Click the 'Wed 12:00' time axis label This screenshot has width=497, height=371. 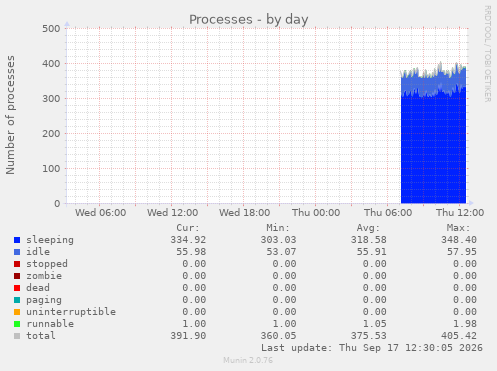(x=173, y=213)
